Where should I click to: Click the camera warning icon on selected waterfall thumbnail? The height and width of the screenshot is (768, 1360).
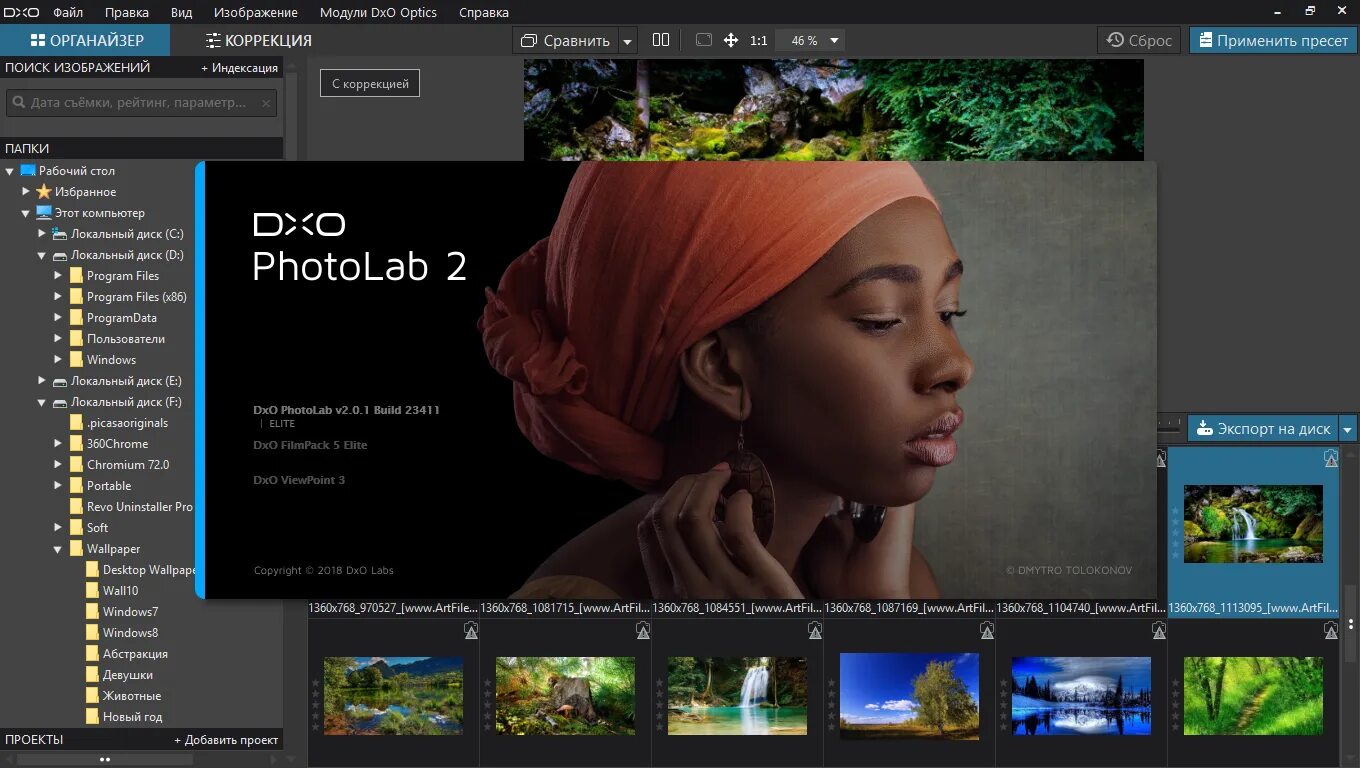(x=1331, y=459)
